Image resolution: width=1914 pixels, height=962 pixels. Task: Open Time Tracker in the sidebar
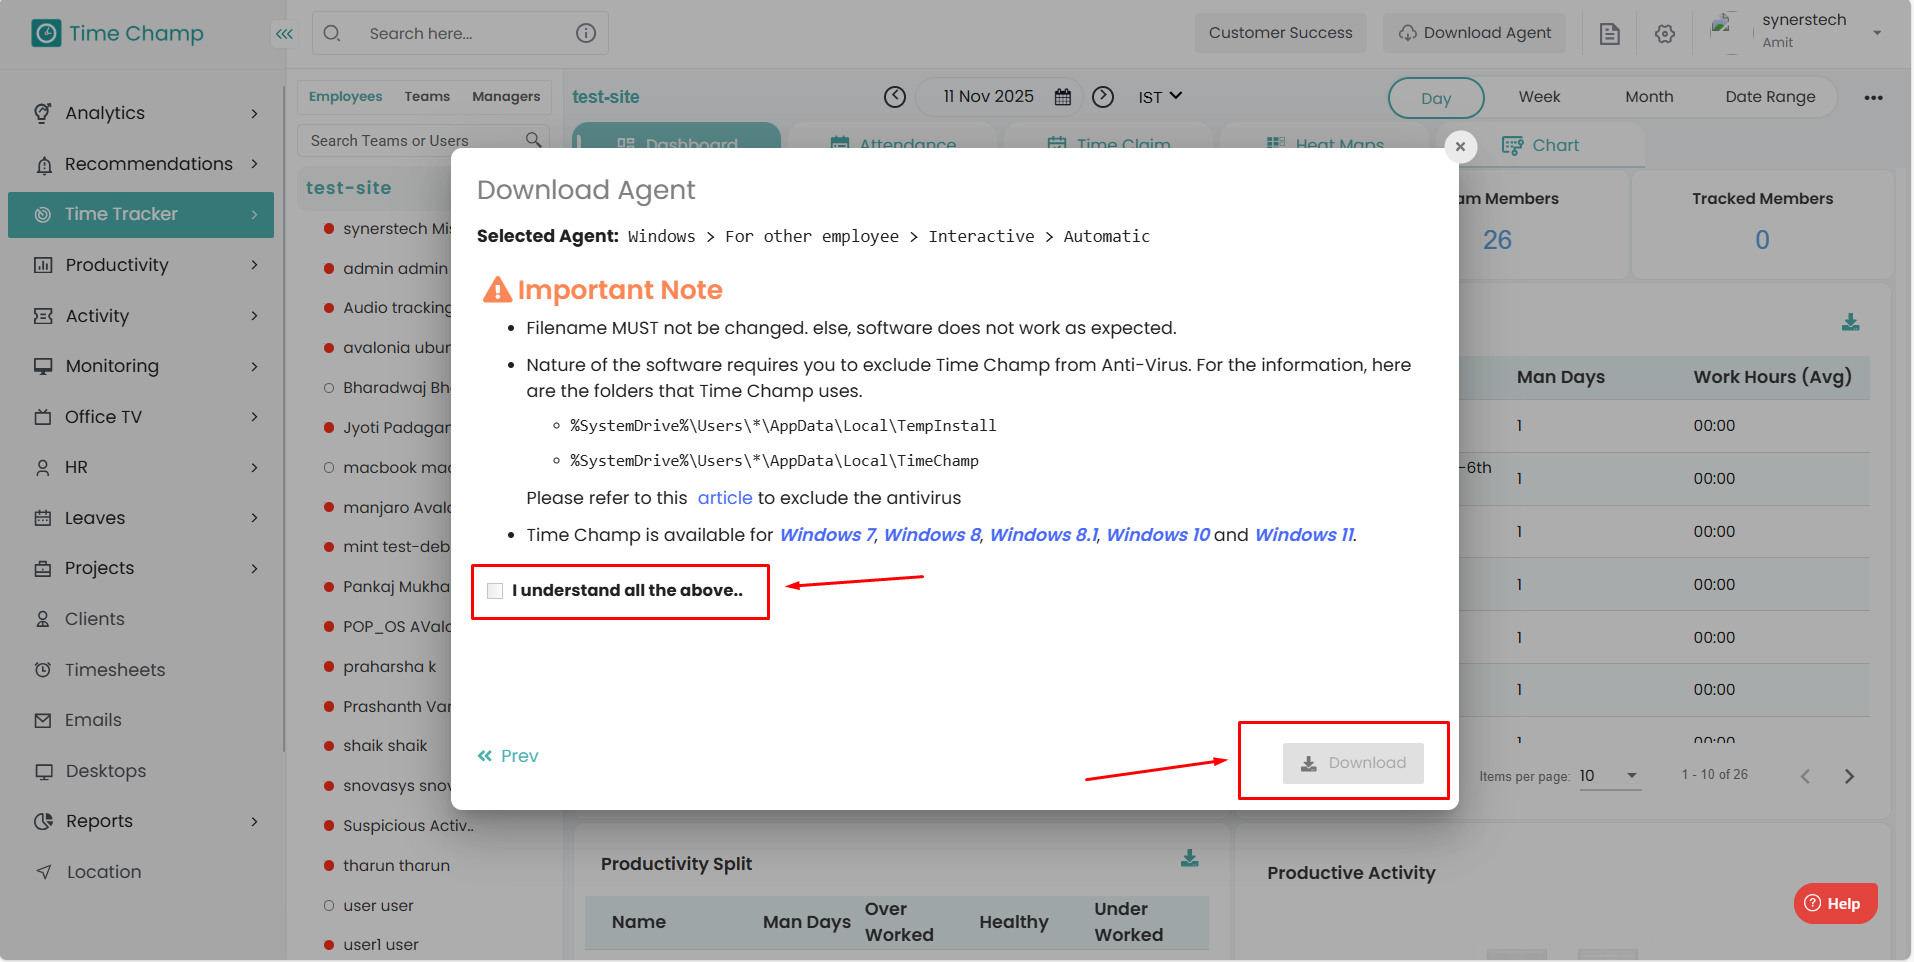pyautogui.click(x=141, y=214)
